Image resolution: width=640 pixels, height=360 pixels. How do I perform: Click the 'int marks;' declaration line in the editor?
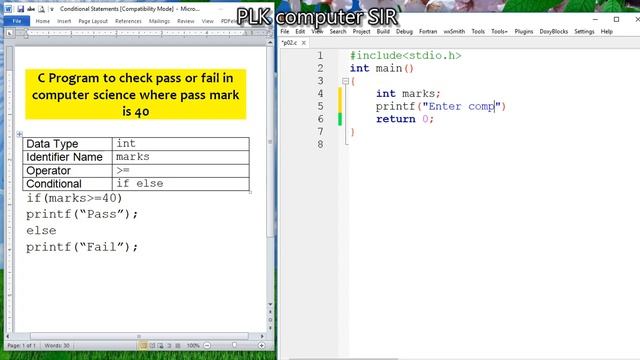(408, 94)
